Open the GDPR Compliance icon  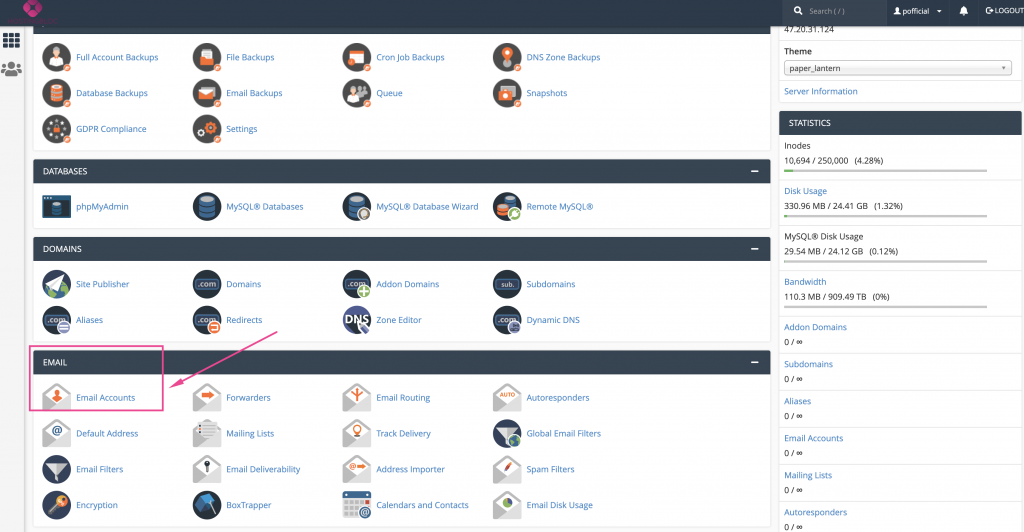click(x=57, y=129)
